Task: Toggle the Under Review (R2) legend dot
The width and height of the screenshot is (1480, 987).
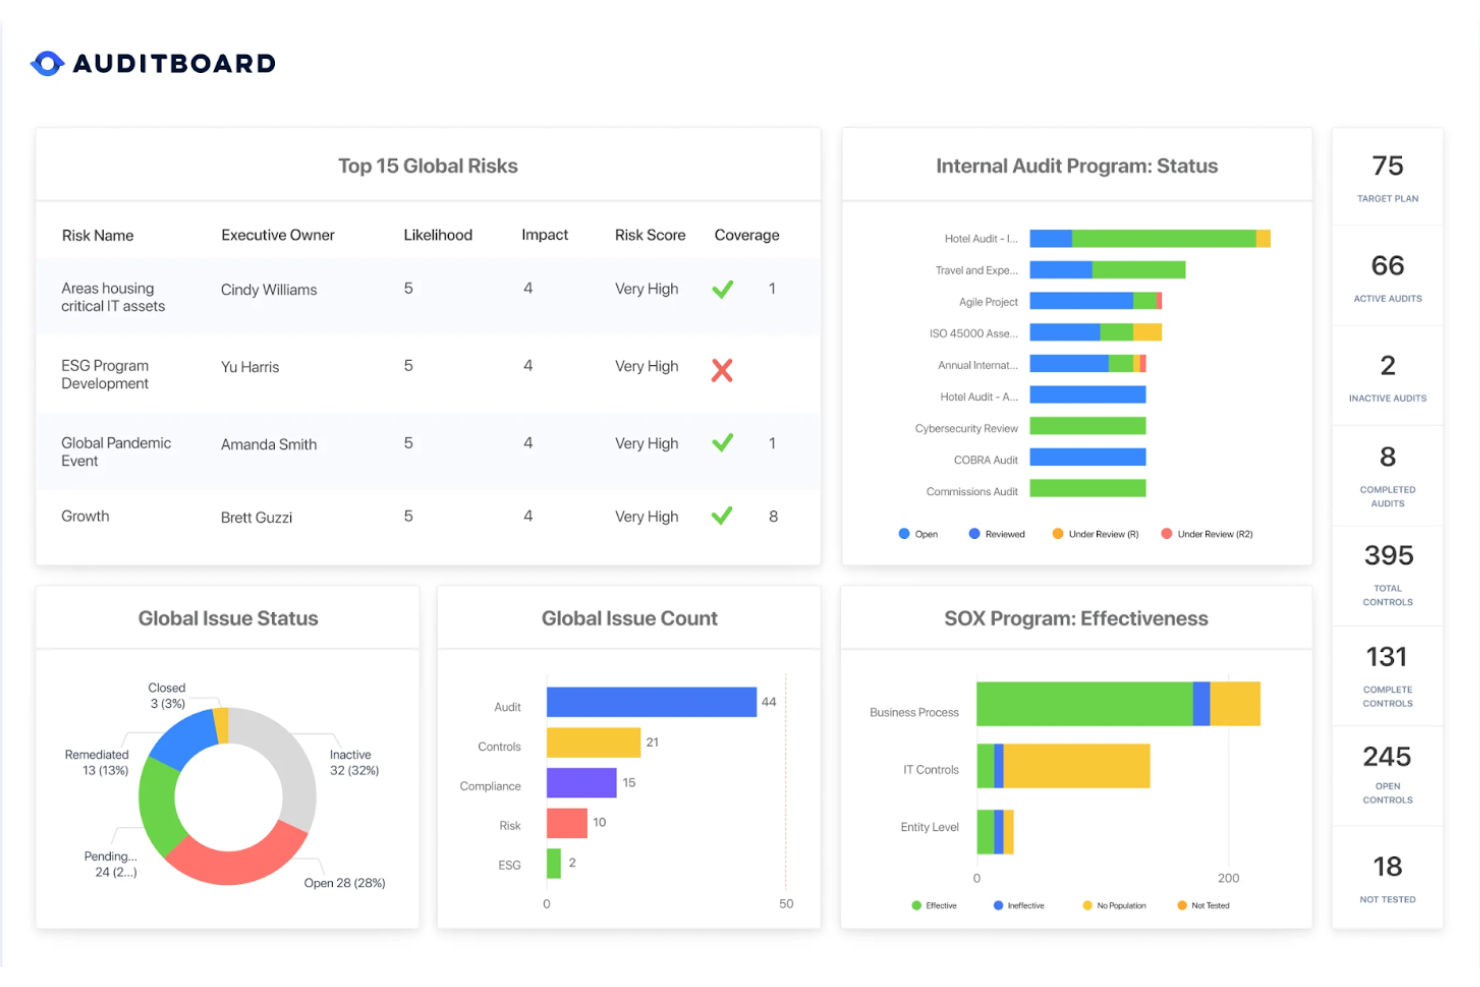Action: tap(1166, 534)
